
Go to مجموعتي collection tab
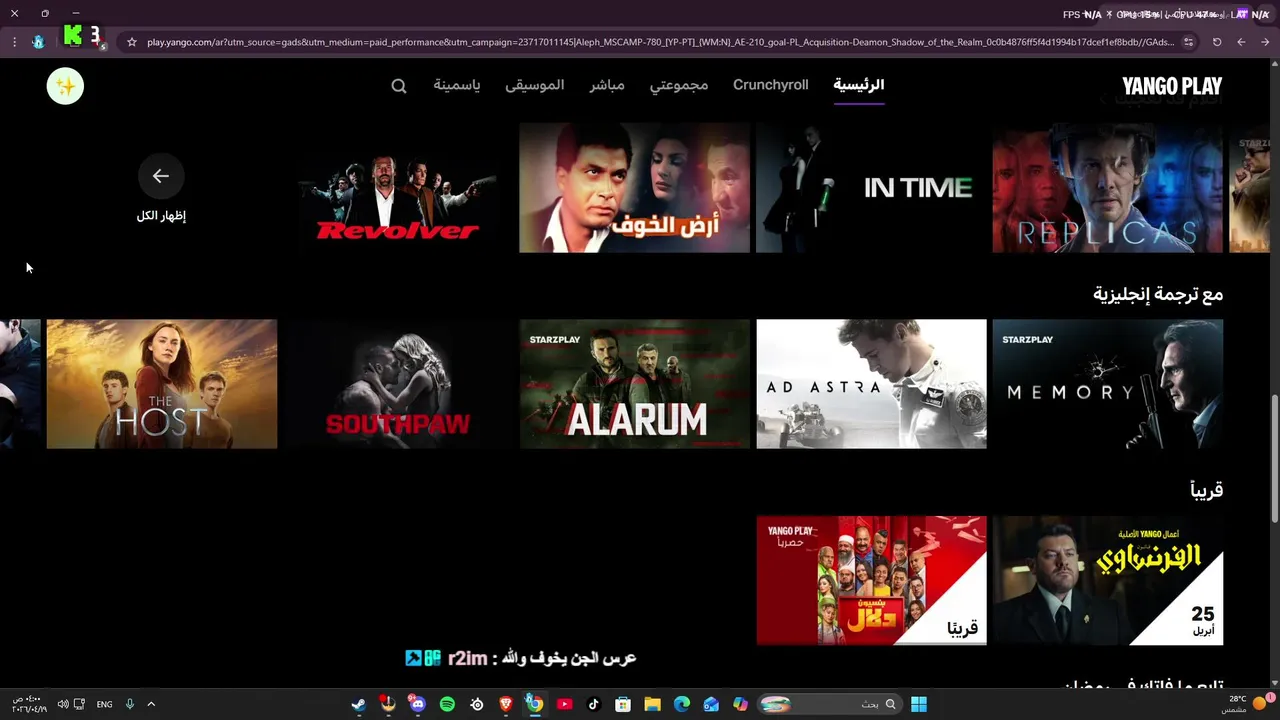(x=679, y=85)
